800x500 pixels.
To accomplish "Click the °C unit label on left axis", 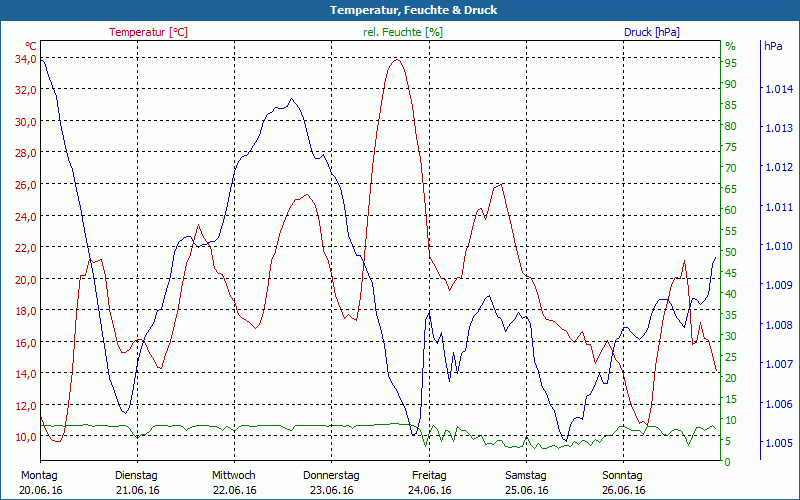I will (x=30, y=46).
